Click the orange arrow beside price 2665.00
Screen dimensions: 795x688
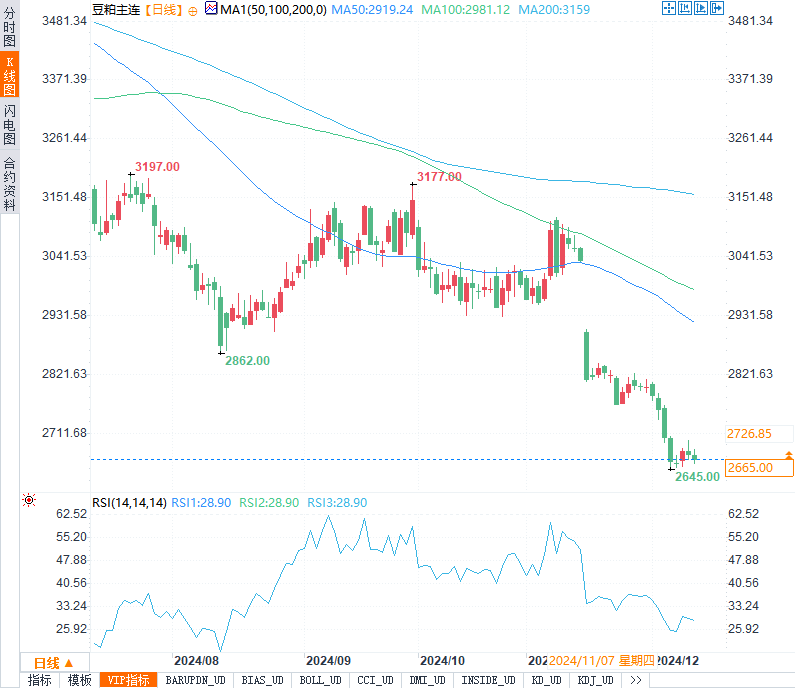point(788,455)
